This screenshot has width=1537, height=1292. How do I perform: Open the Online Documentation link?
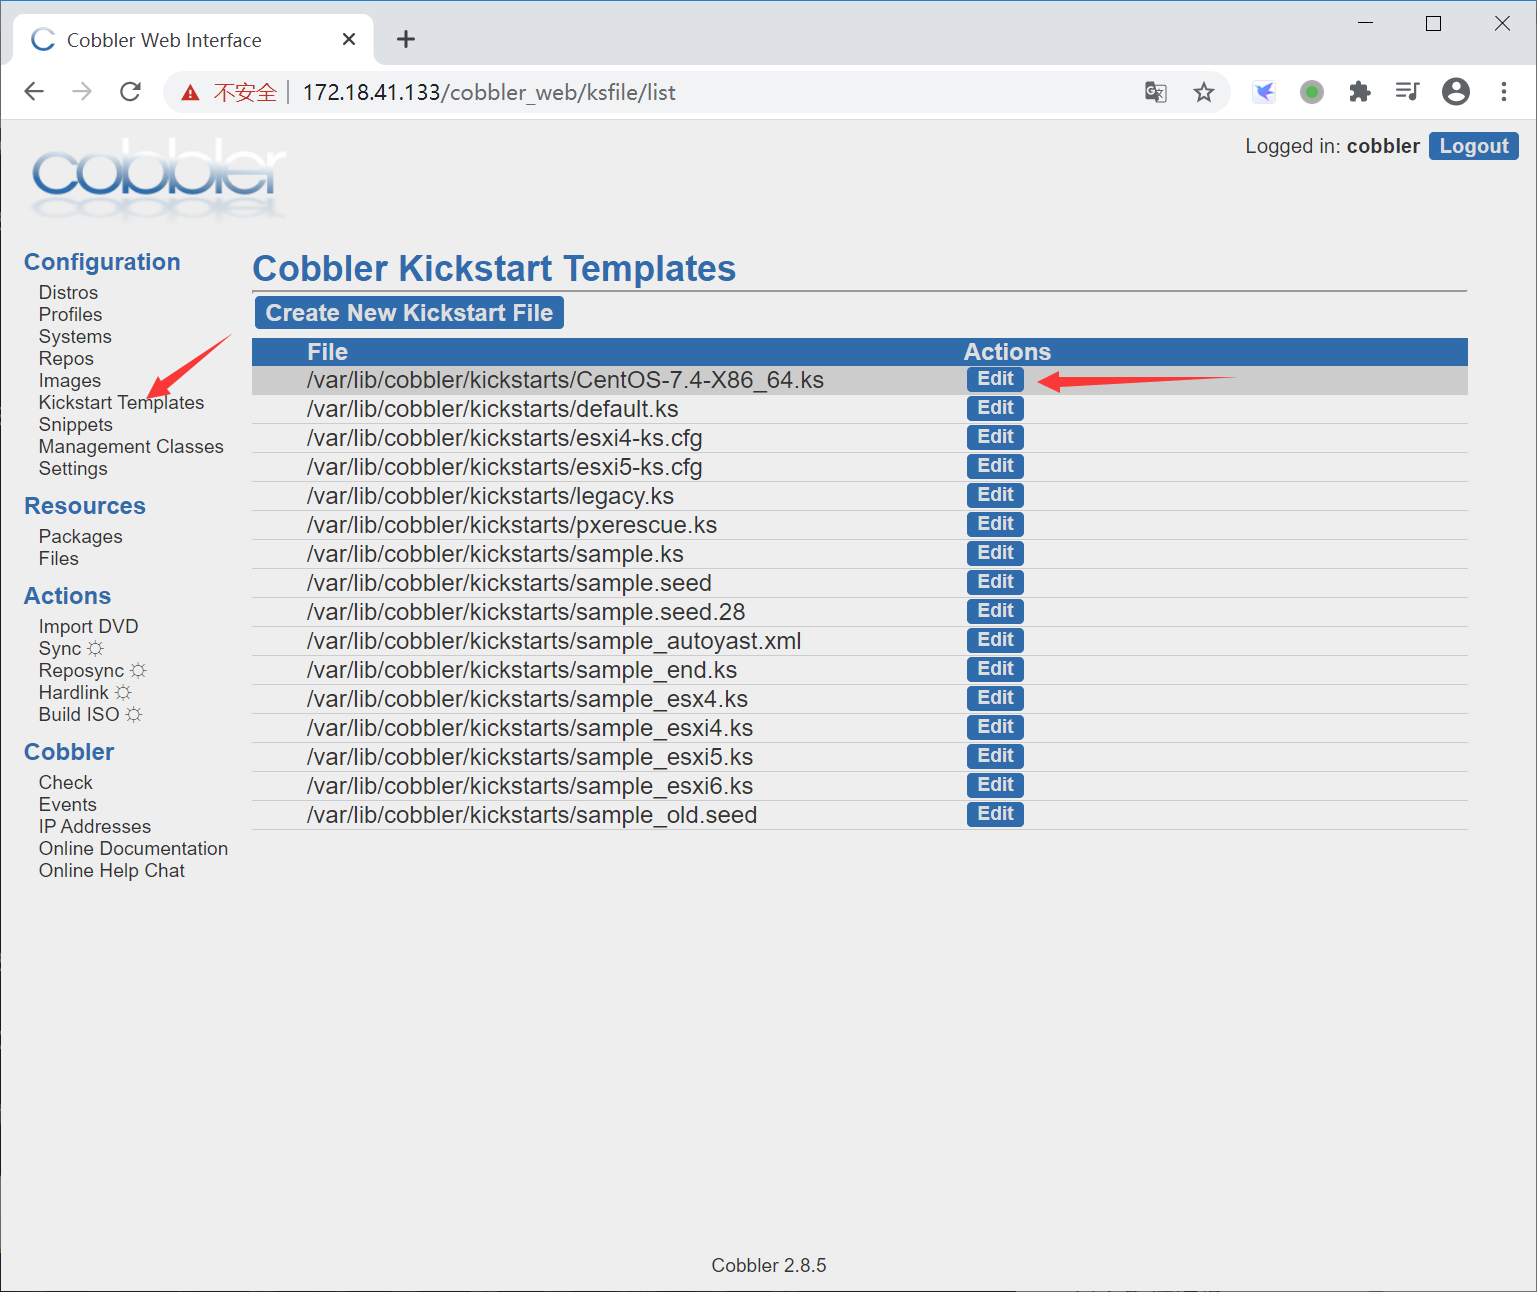[133, 848]
